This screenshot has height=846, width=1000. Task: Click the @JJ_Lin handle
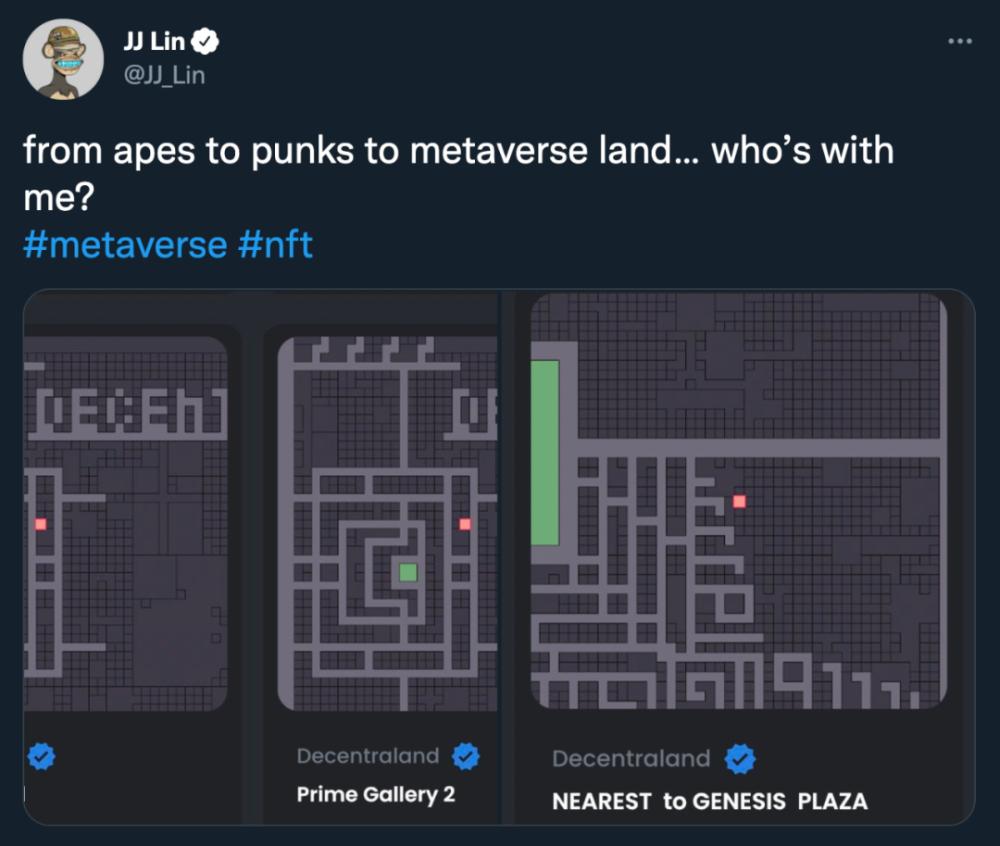point(163,74)
